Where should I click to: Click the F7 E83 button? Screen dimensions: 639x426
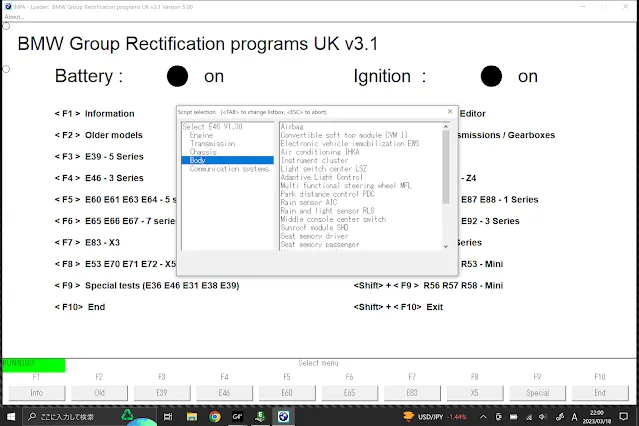click(412, 393)
